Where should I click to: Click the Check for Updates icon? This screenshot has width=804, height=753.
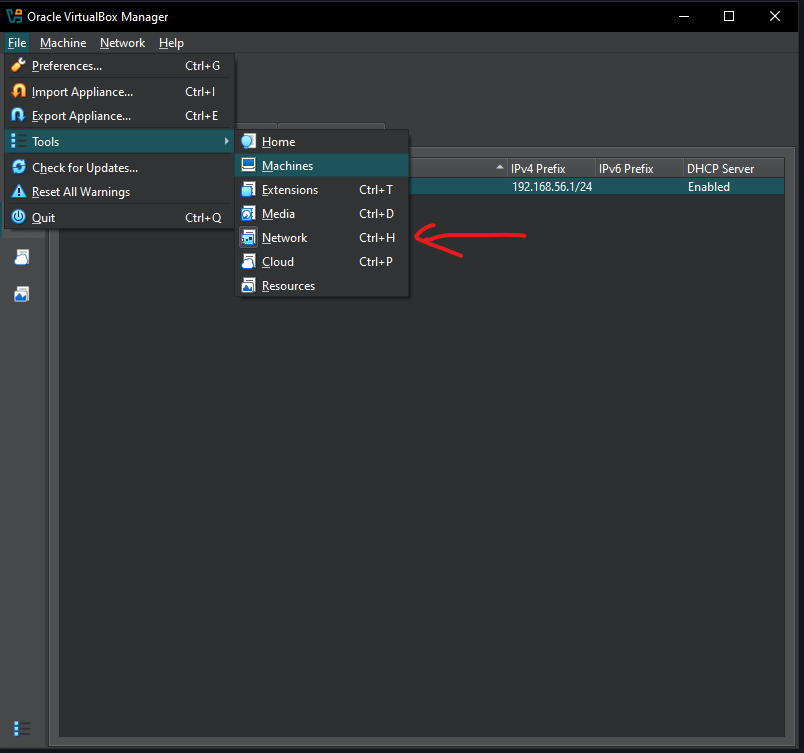tap(19, 167)
